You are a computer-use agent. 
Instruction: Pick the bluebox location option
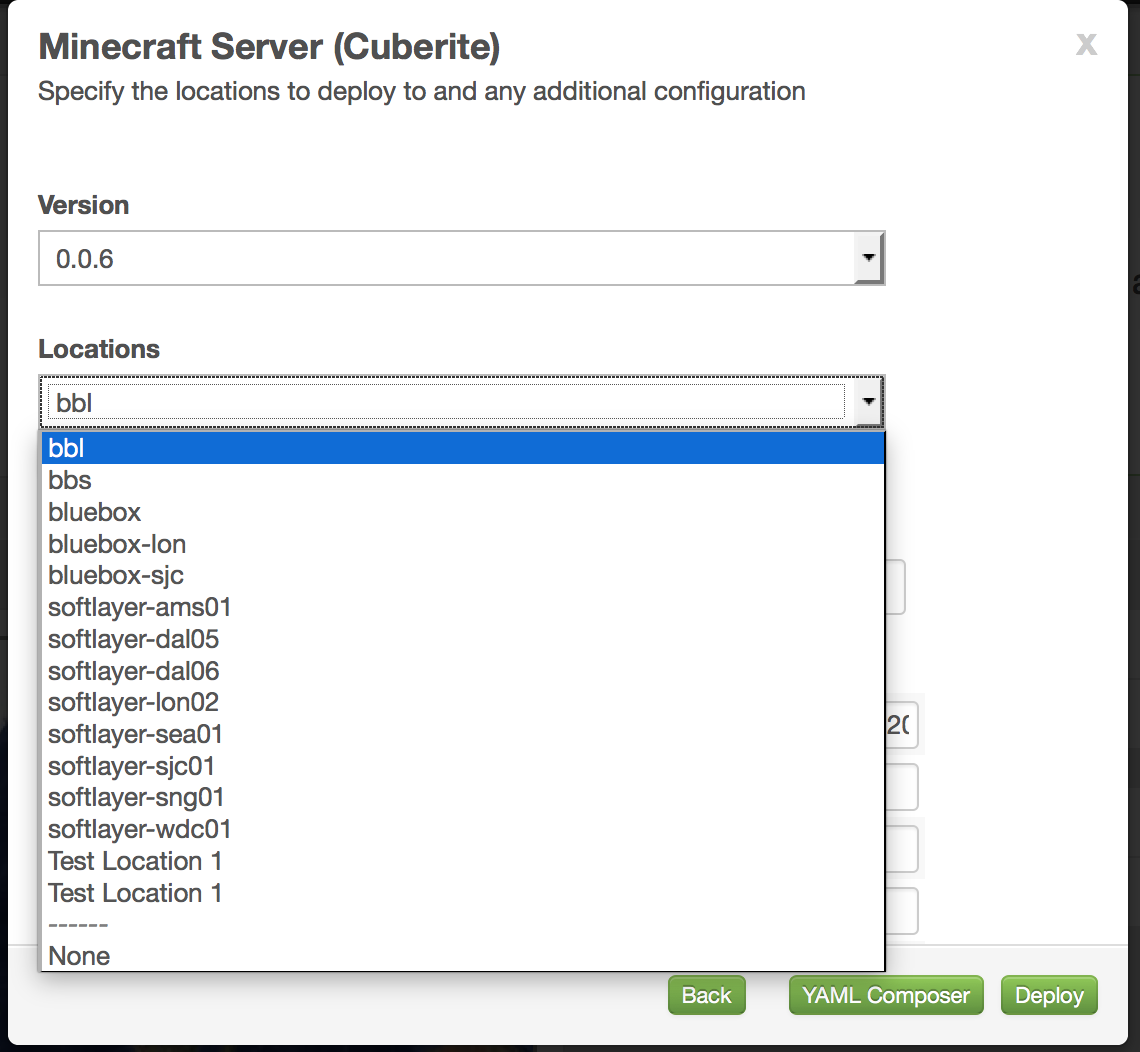[463, 512]
